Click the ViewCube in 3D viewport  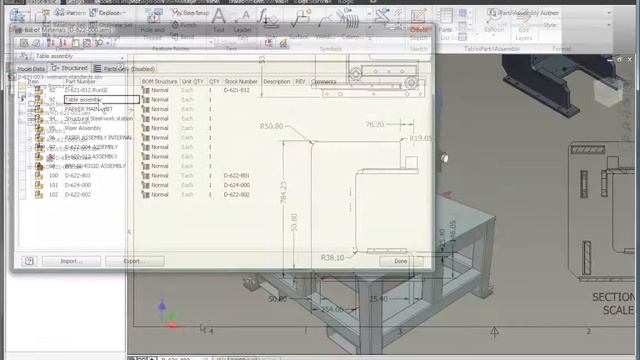click(x=607, y=92)
